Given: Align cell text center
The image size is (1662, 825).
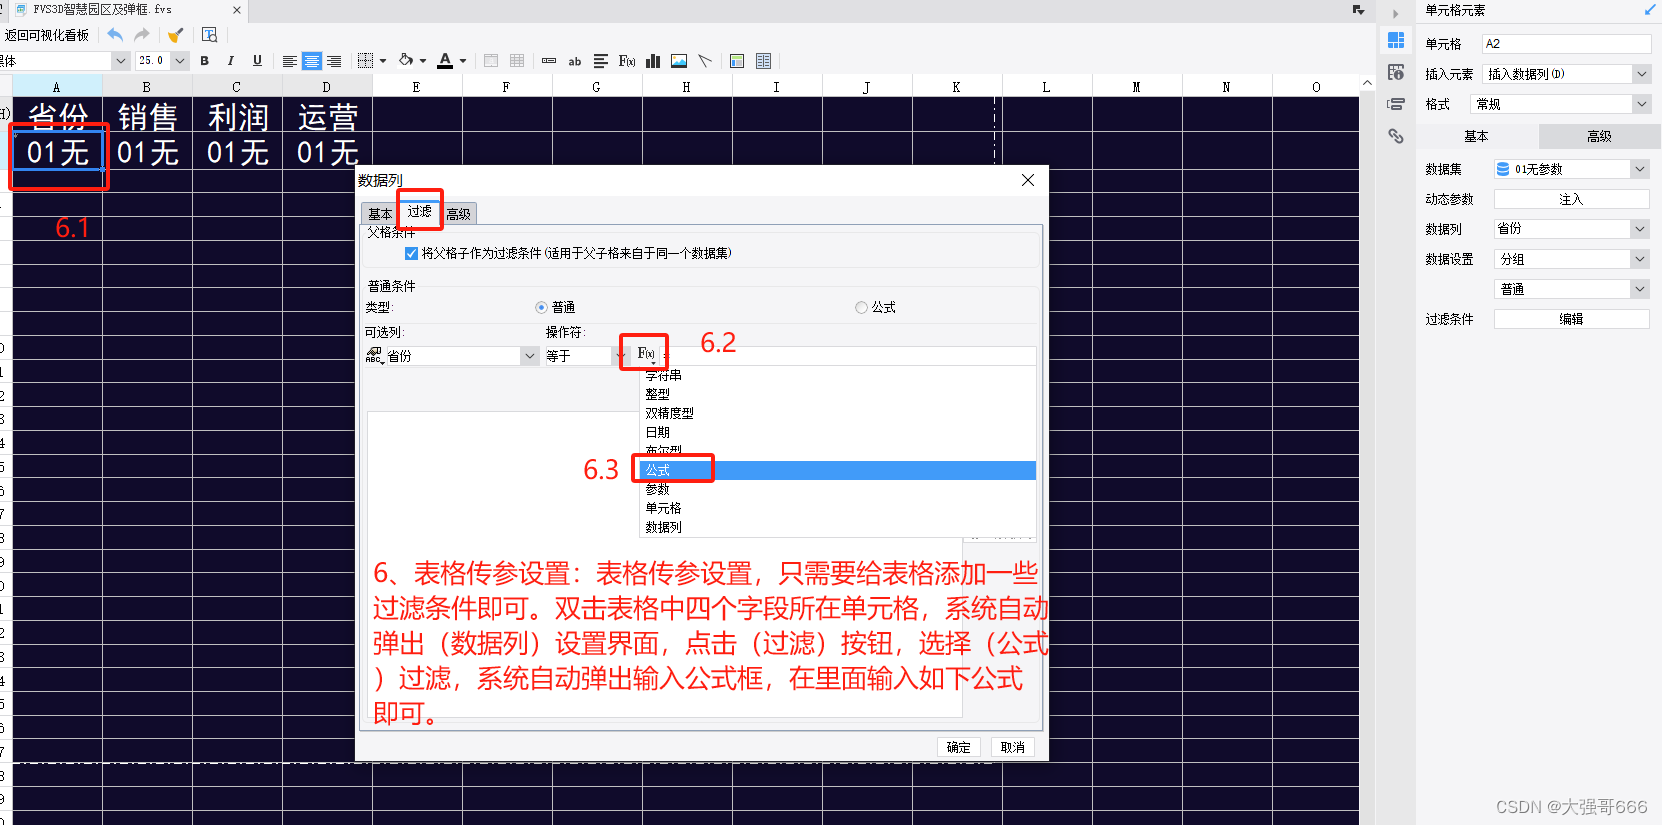Looking at the screenshot, I should tap(312, 61).
